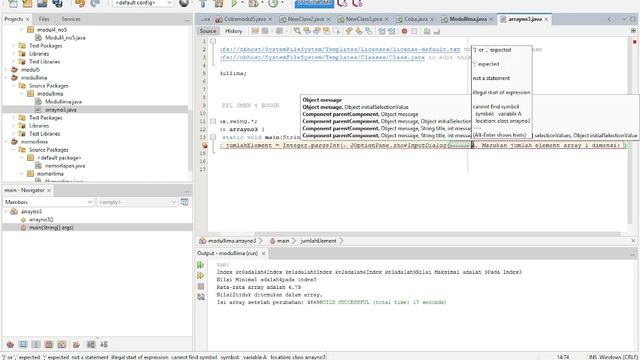The image size is (640, 360).
Task: Select nomorlapan.java in the Projects tree
Action: [65, 166]
